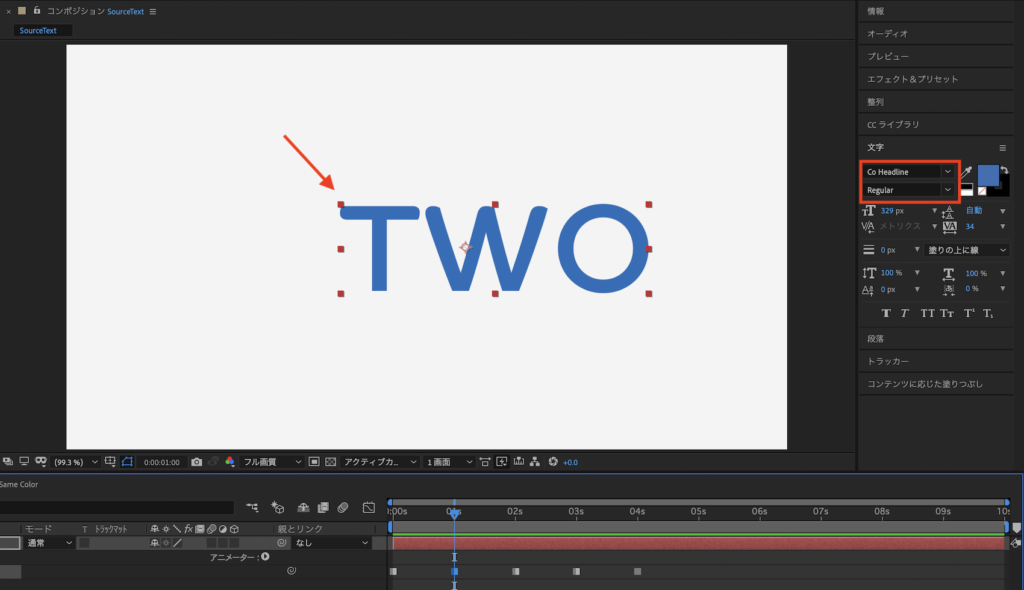The width and height of the screenshot is (1024, 590).
Task: Select the keyframe at the 02s mark
Action: 516,572
